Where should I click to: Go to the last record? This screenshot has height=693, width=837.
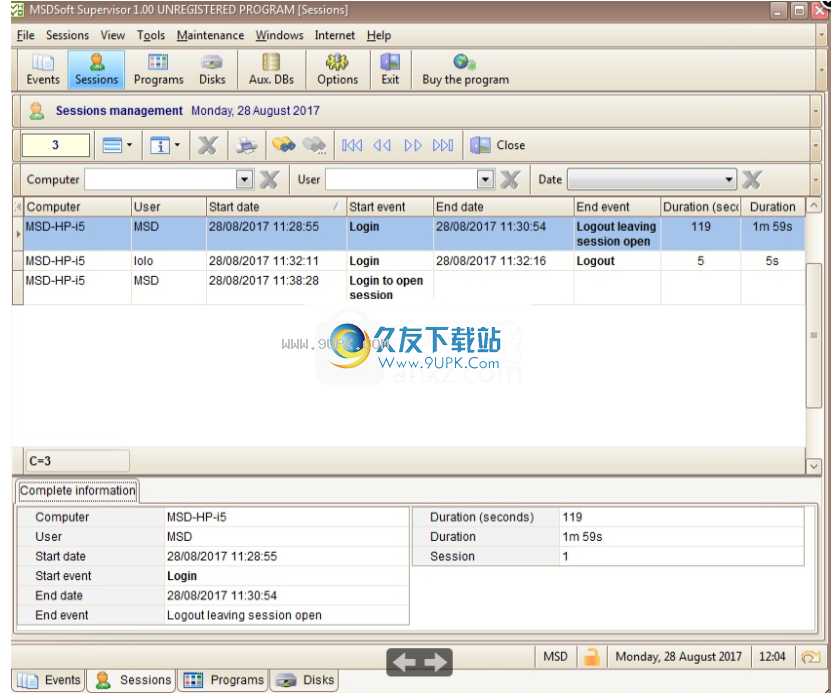pos(443,145)
